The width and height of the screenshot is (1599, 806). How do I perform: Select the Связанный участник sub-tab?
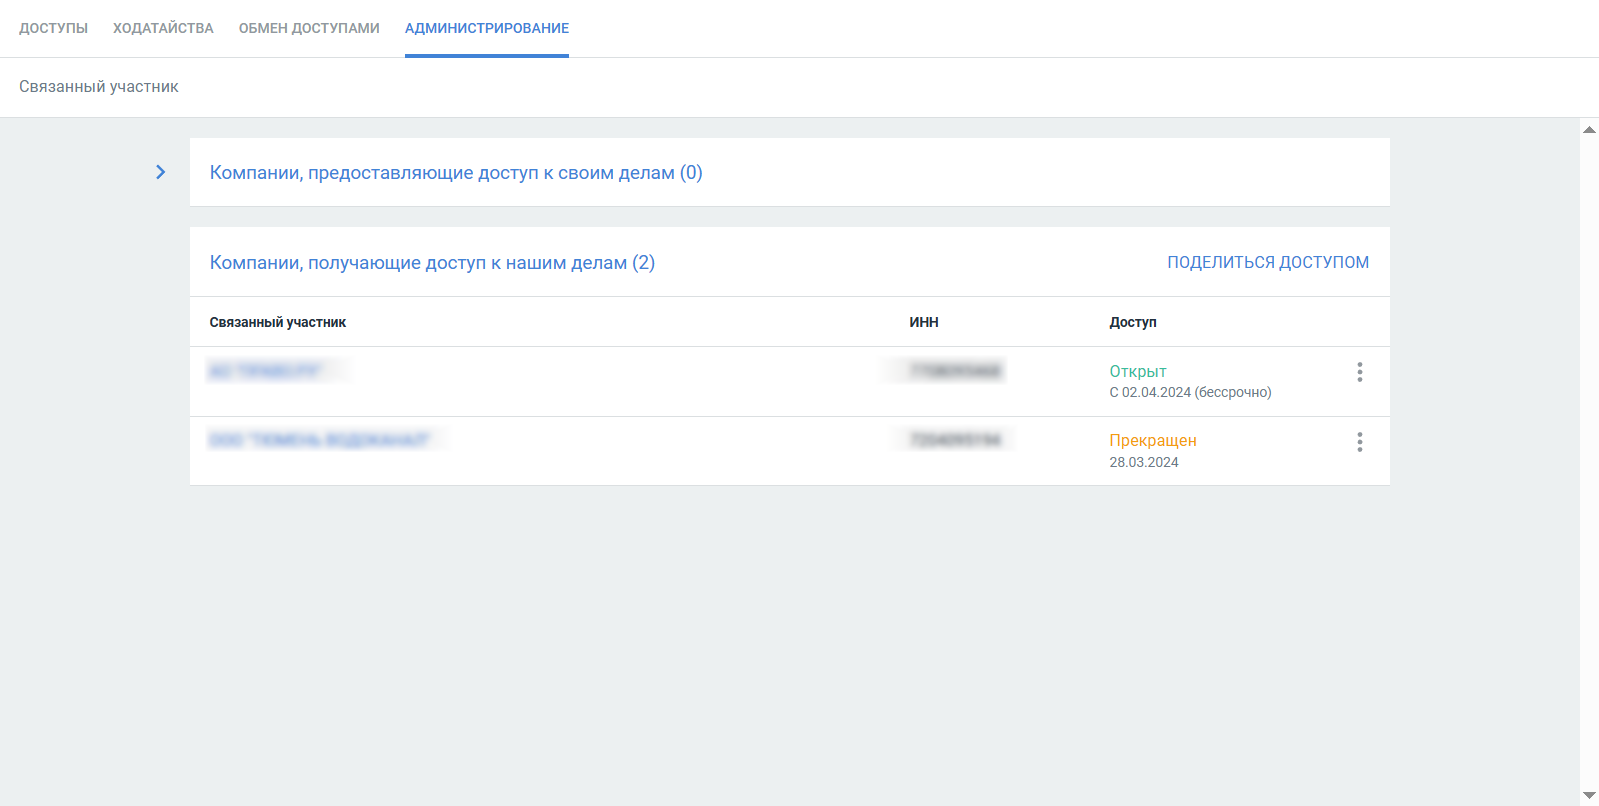pyautogui.click(x=99, y=87)
